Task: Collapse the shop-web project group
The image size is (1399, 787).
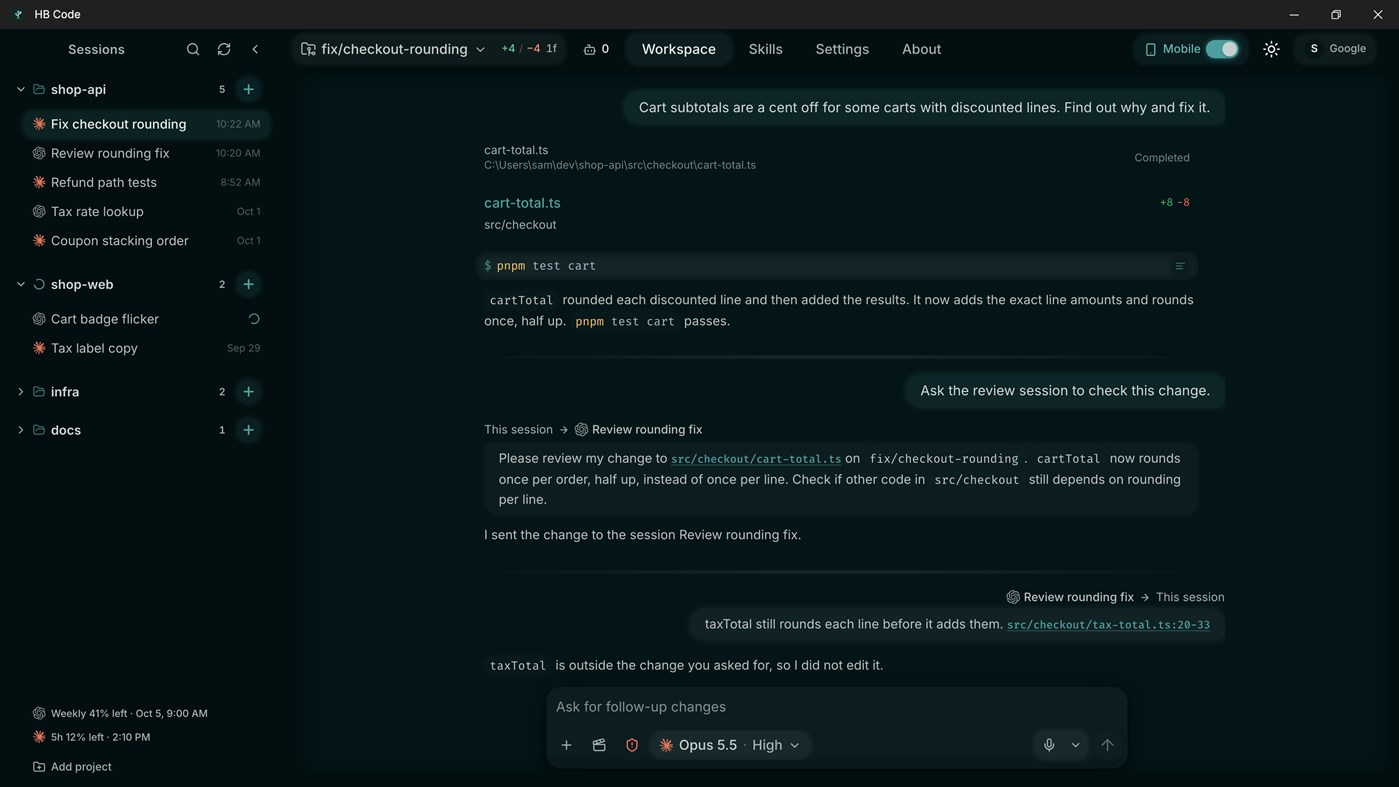Action: 20,284
